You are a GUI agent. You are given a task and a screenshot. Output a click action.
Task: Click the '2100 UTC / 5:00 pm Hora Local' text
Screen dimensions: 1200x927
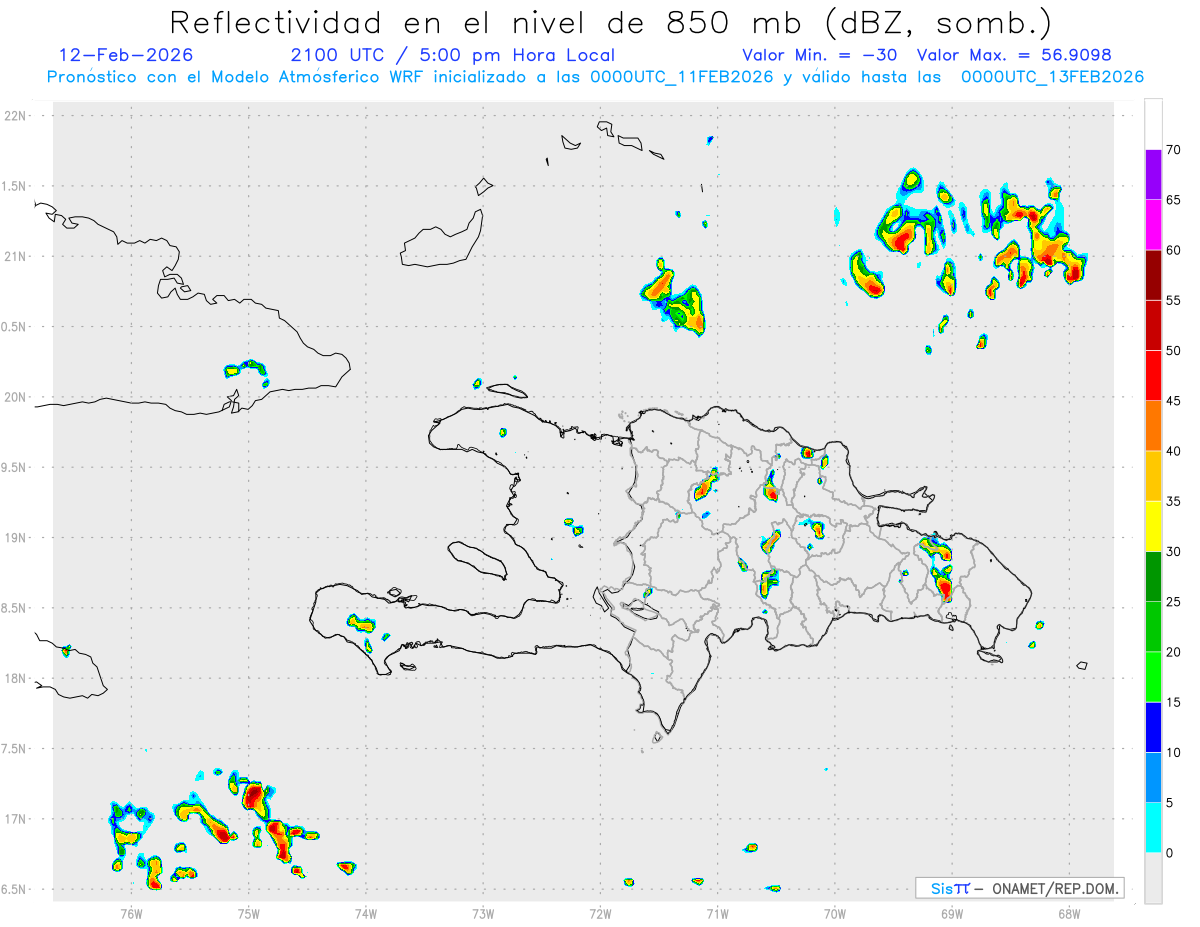[x=452, y=55]
